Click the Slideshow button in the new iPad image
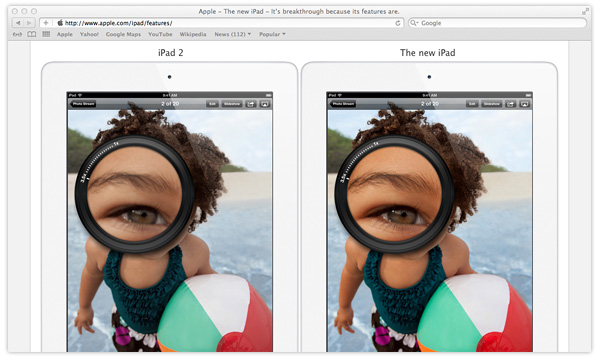This screenshot has height=362, width=596. (x=491, y=104)
